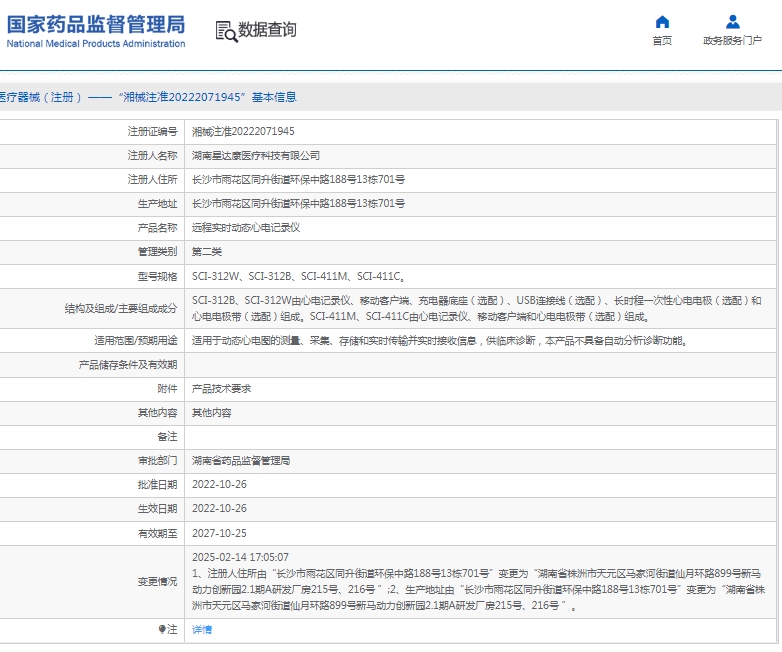Click registration number 湘械注准20222071945 value

pos(243,131)
